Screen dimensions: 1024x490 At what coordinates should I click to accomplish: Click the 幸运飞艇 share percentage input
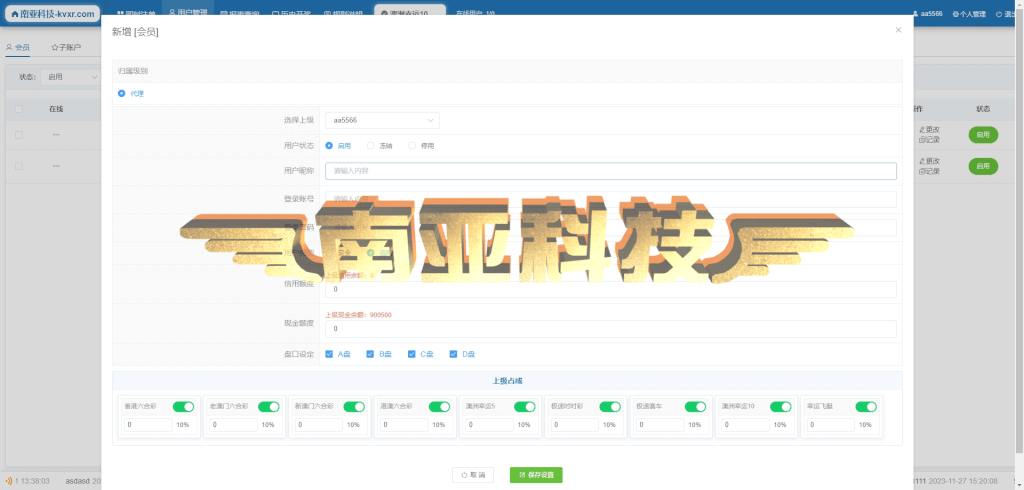(831, 425)
